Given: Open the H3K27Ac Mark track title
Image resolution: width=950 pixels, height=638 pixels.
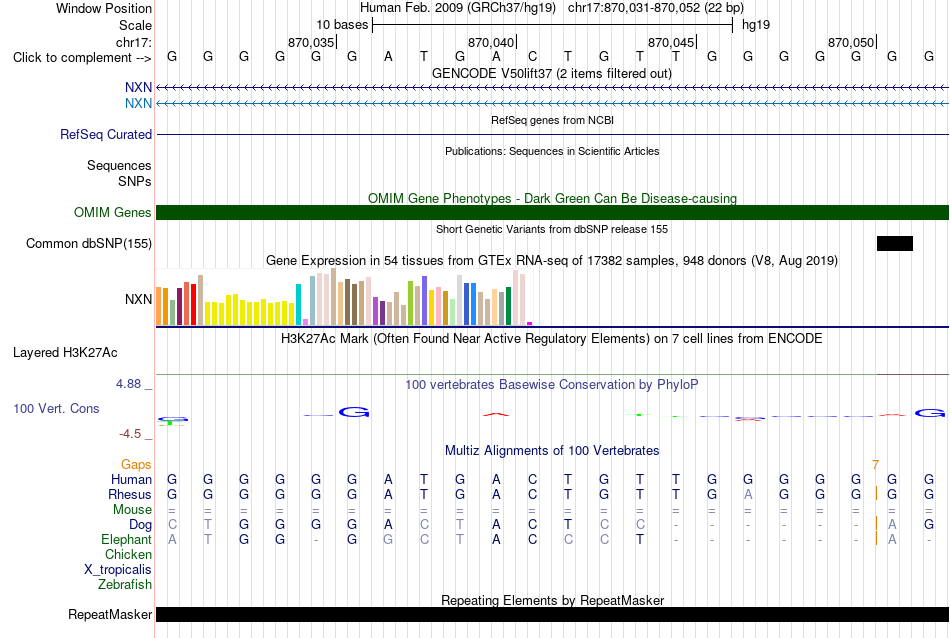Looking at the screenshot, I should (x=552, y=339).
